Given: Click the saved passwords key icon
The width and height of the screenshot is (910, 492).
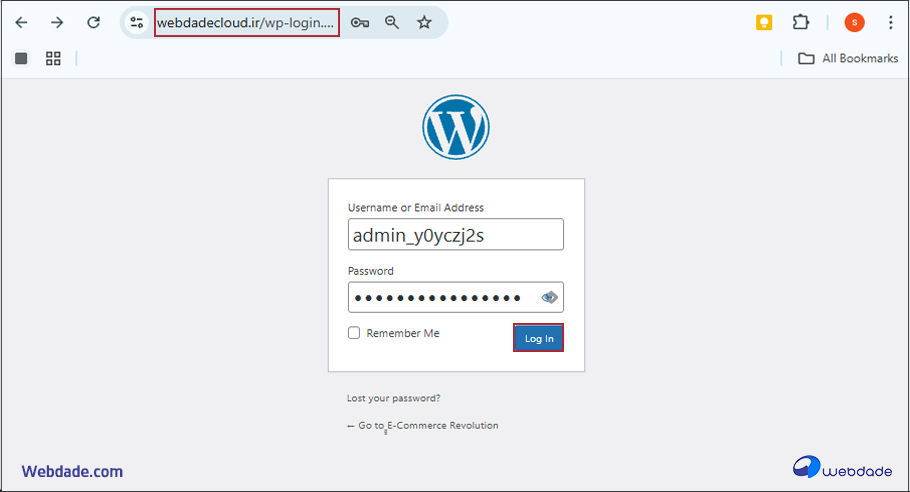Looking at the screenshot, I should [x=360, y=22].
